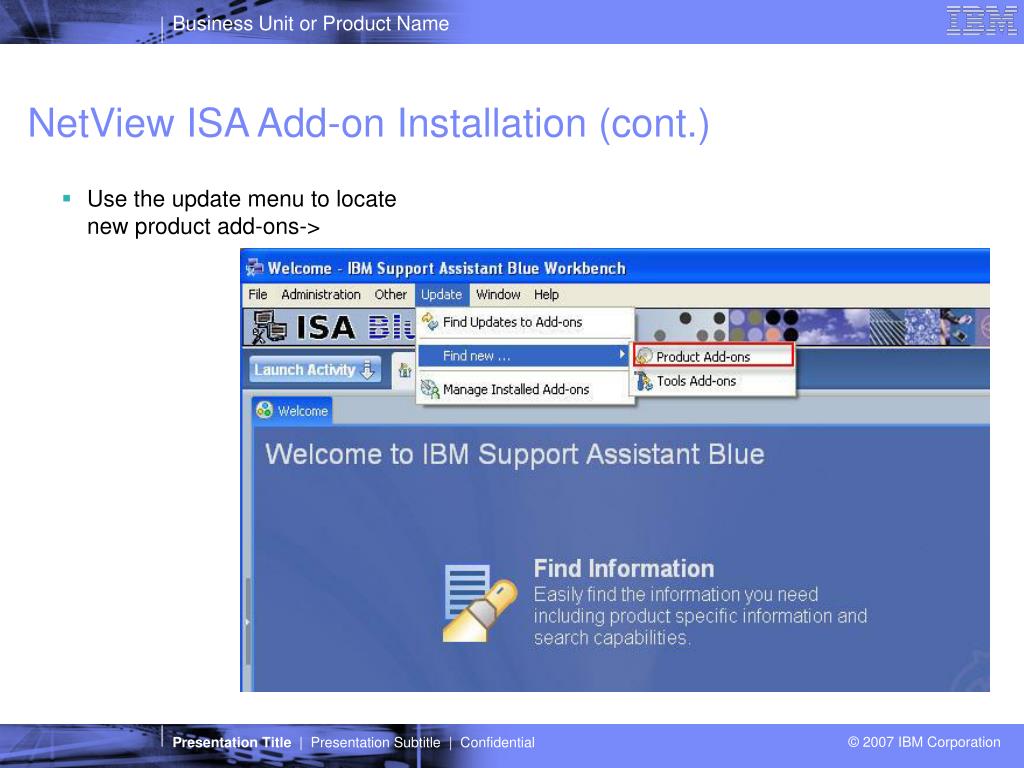The width and height of the screenshot is (1024, 768).
Task: Choose Manage Installed Add-ons
Action: [x=525, y=389]
